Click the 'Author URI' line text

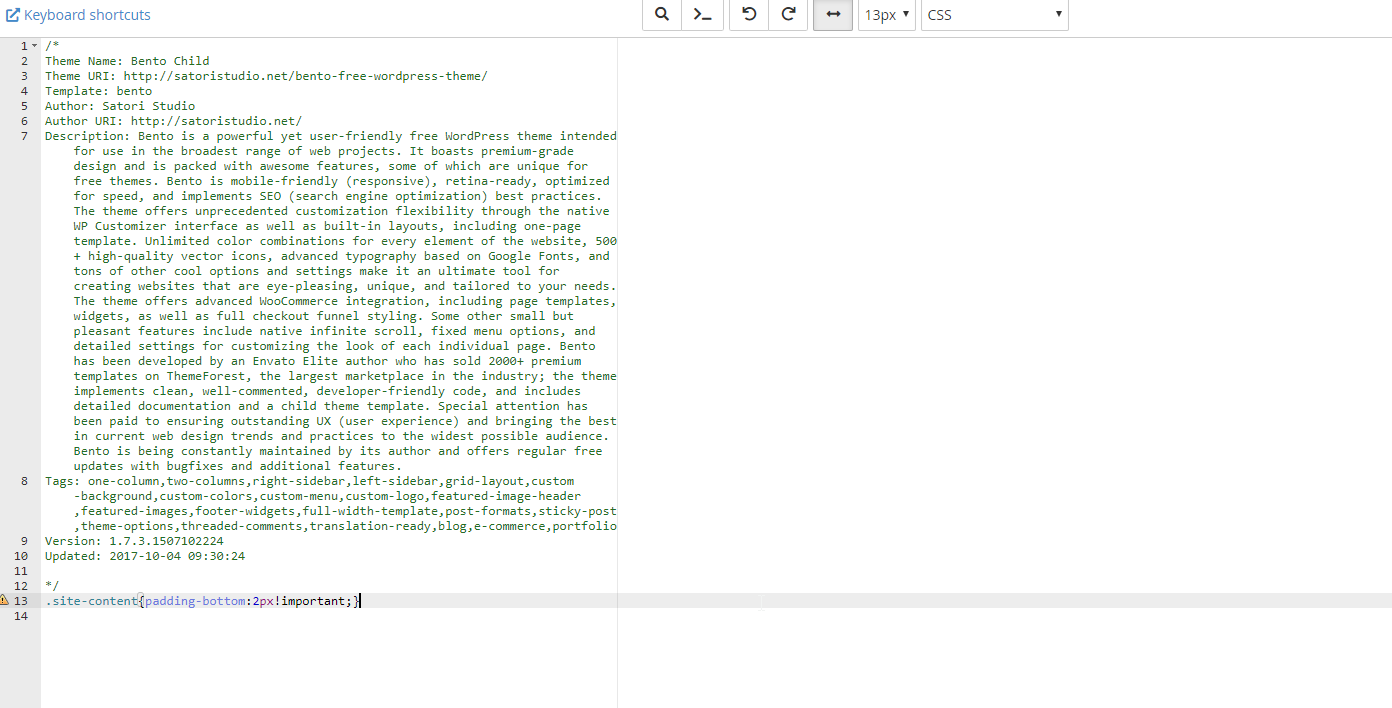click(173, 121)
